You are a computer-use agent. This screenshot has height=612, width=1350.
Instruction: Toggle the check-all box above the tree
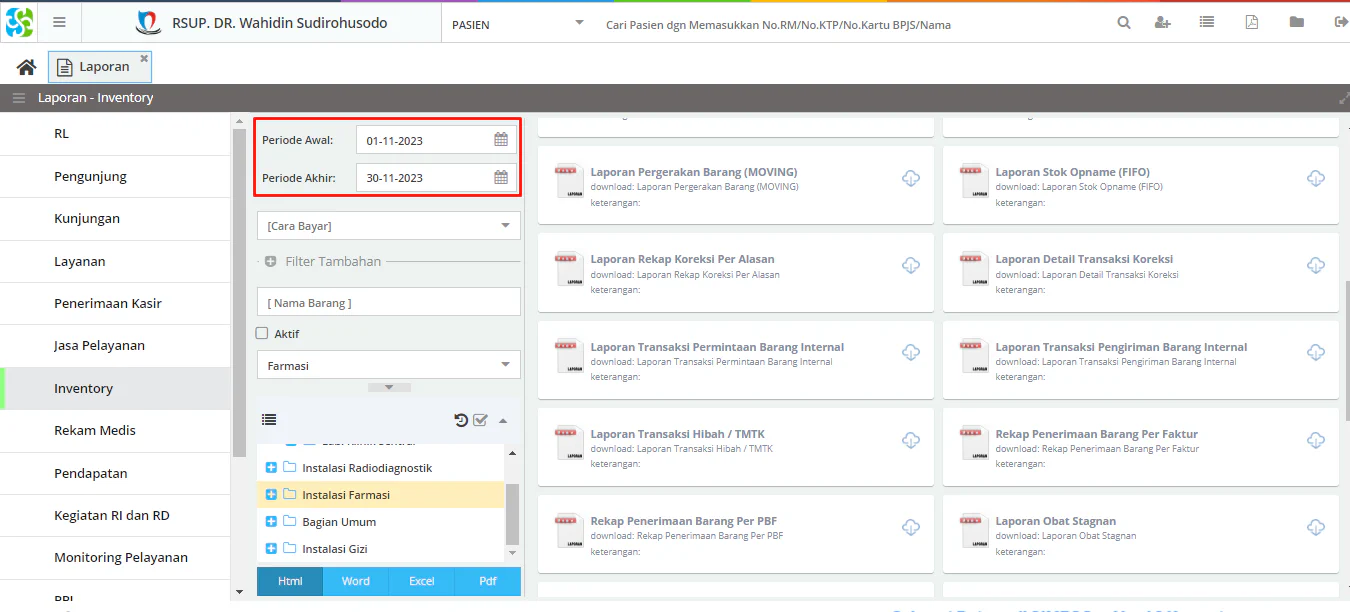(x=480, y=420)
